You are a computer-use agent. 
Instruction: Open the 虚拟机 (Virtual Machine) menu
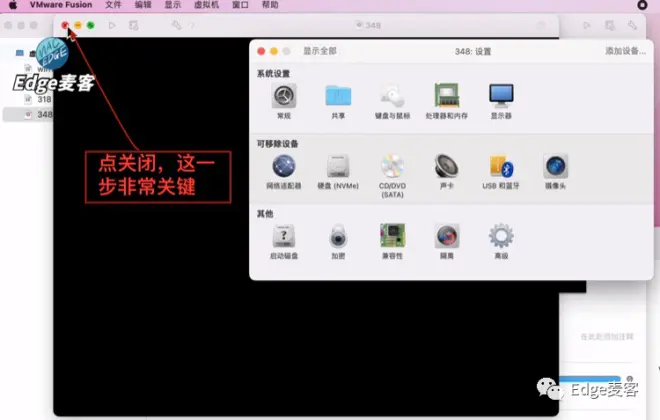point(206,5)
